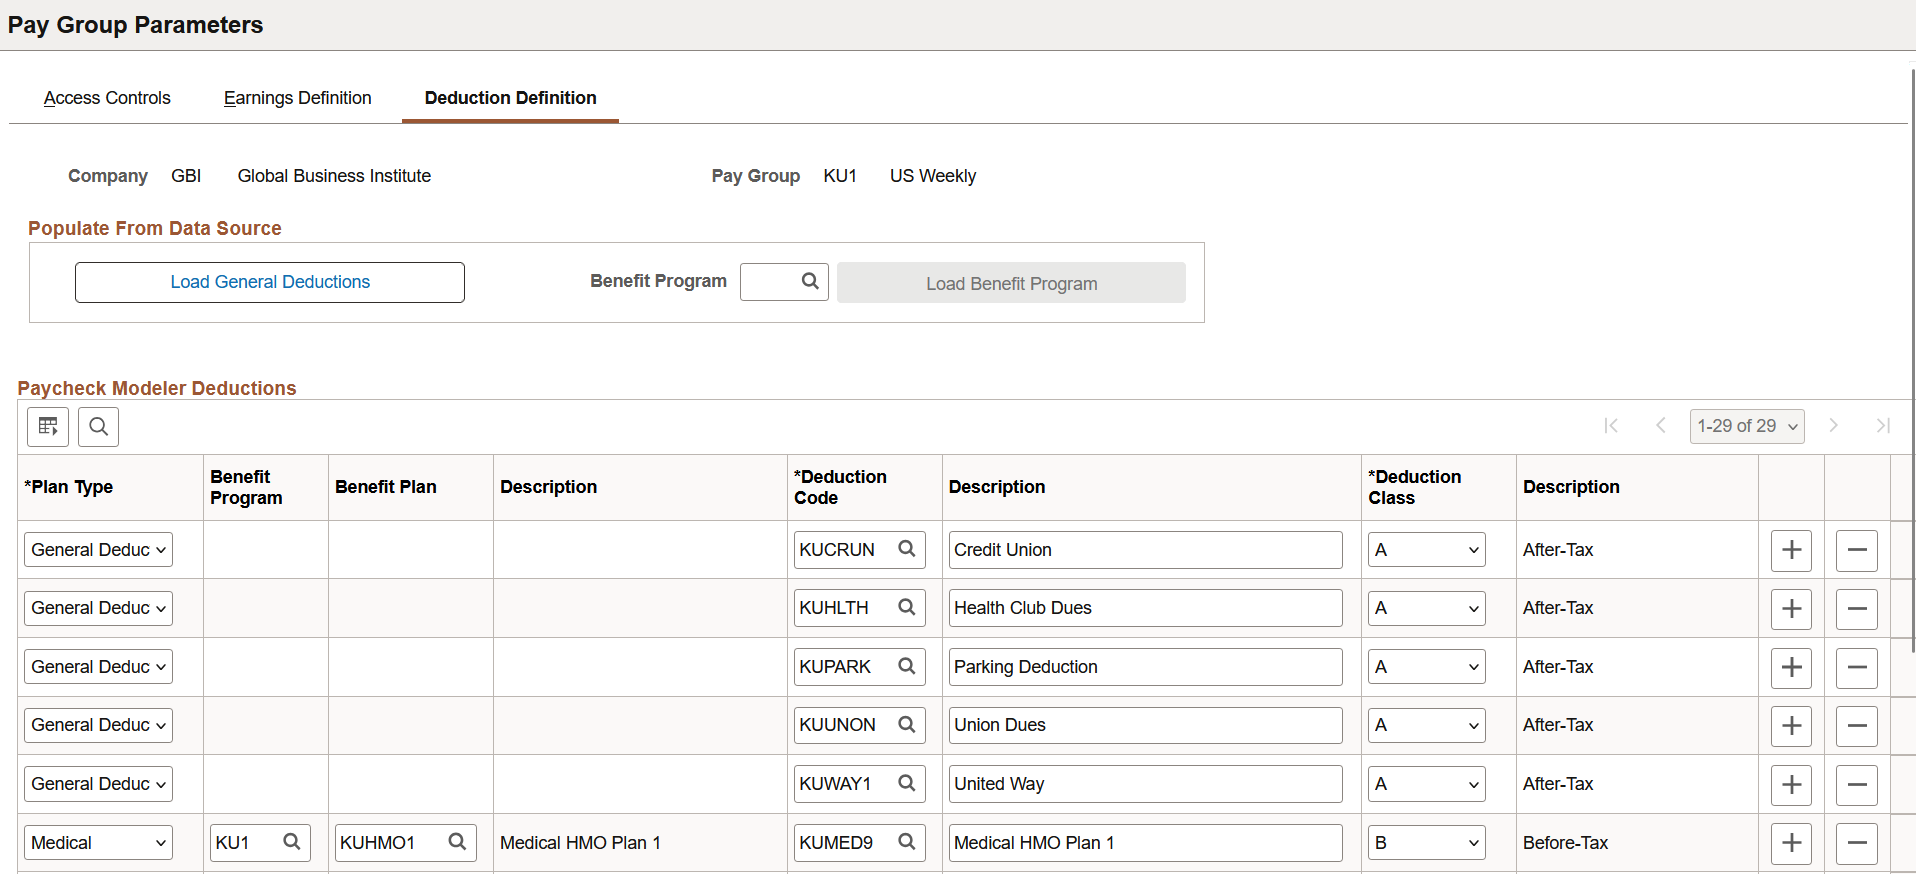Open Deduction Class dropdown for United Way

click(1426, 783)
